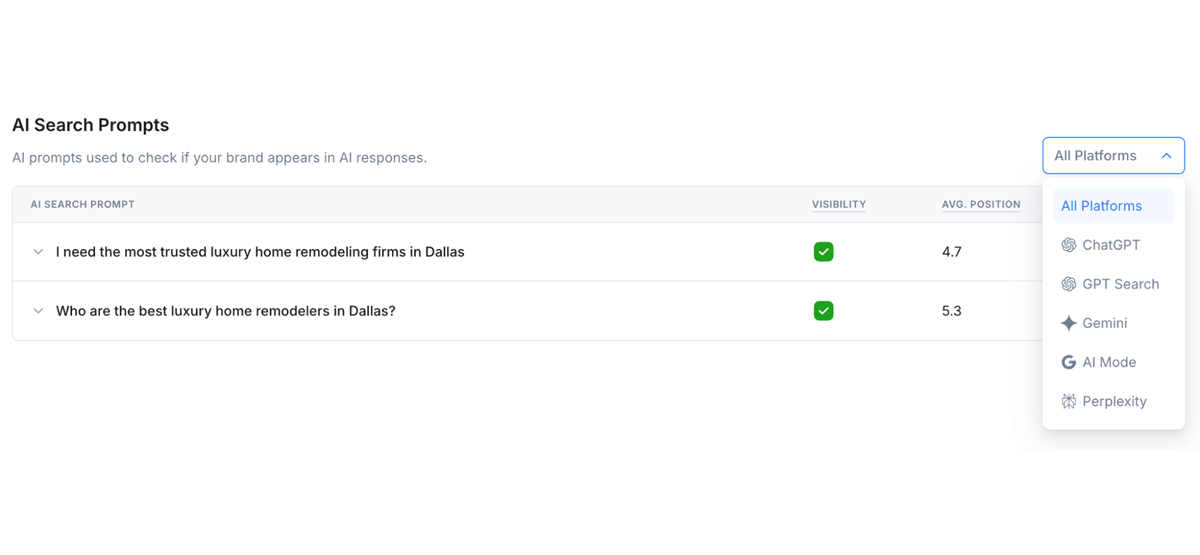The height and width of the screenshot is (555, 1200).
Task: Filter by Perplexity platform
Action: pos(1114,401)
